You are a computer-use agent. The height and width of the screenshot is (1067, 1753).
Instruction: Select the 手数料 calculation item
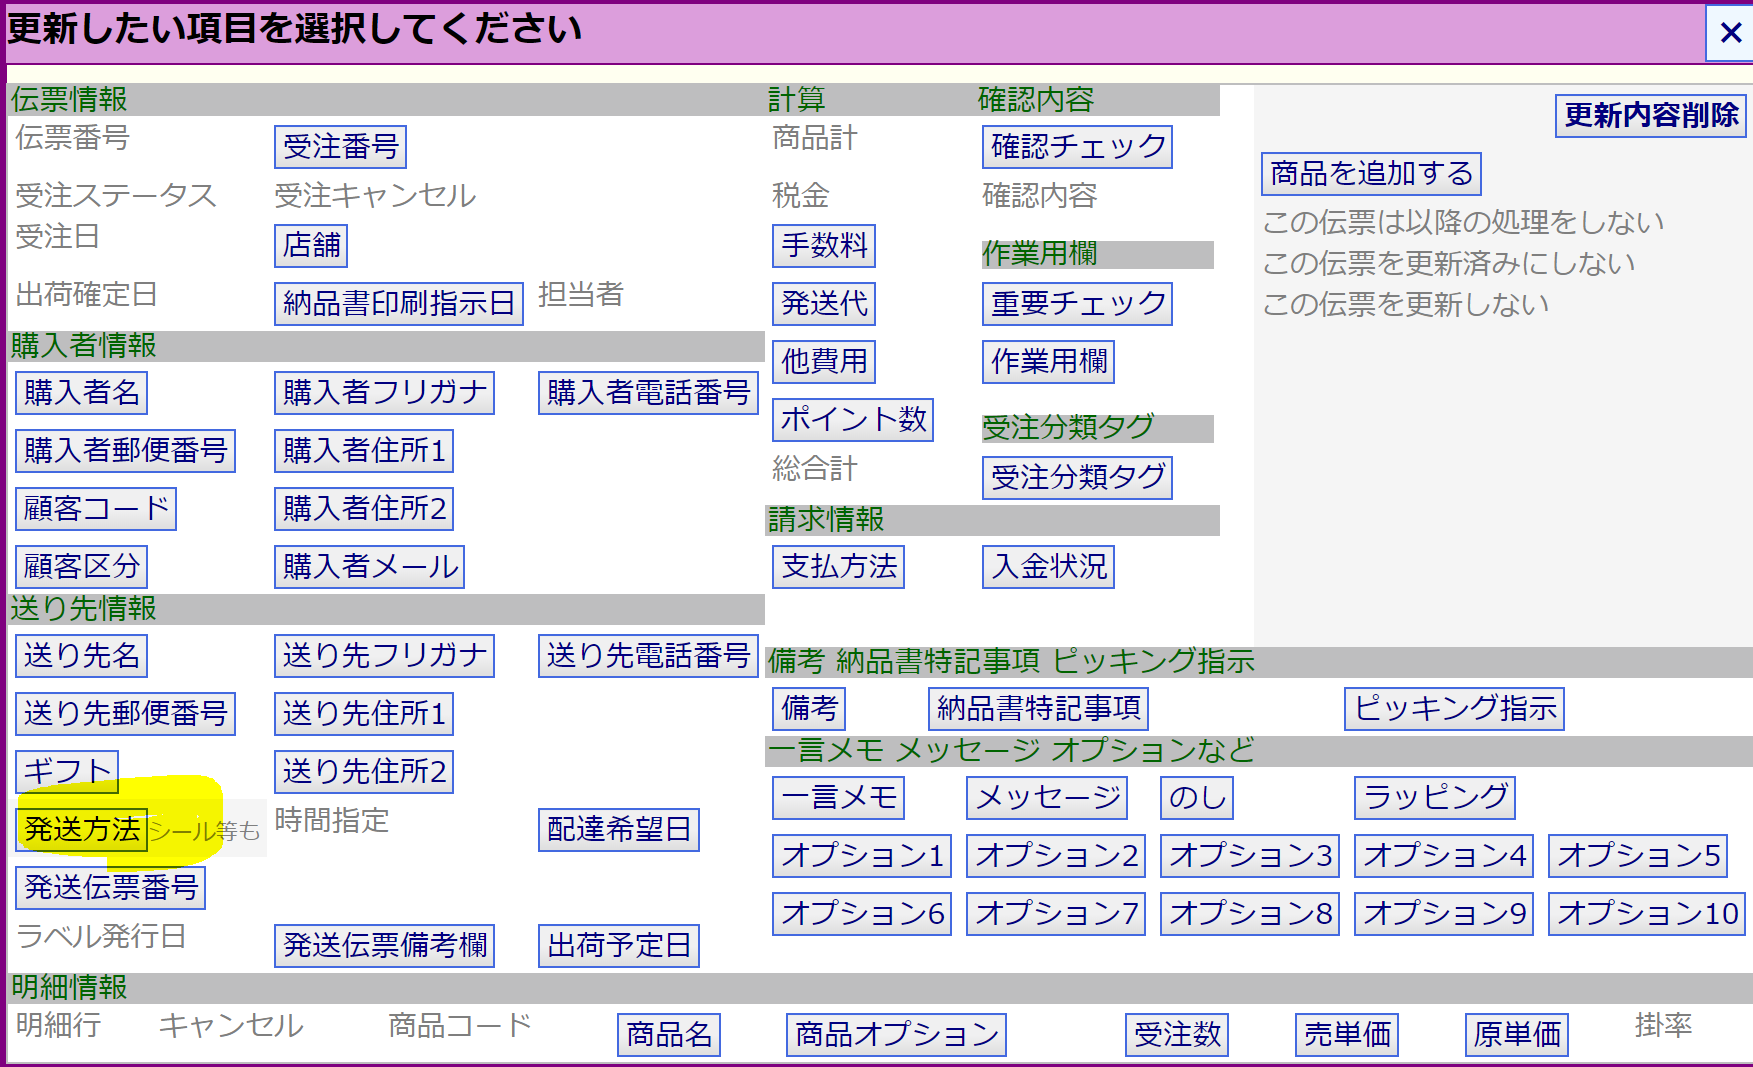coord(824,245)
